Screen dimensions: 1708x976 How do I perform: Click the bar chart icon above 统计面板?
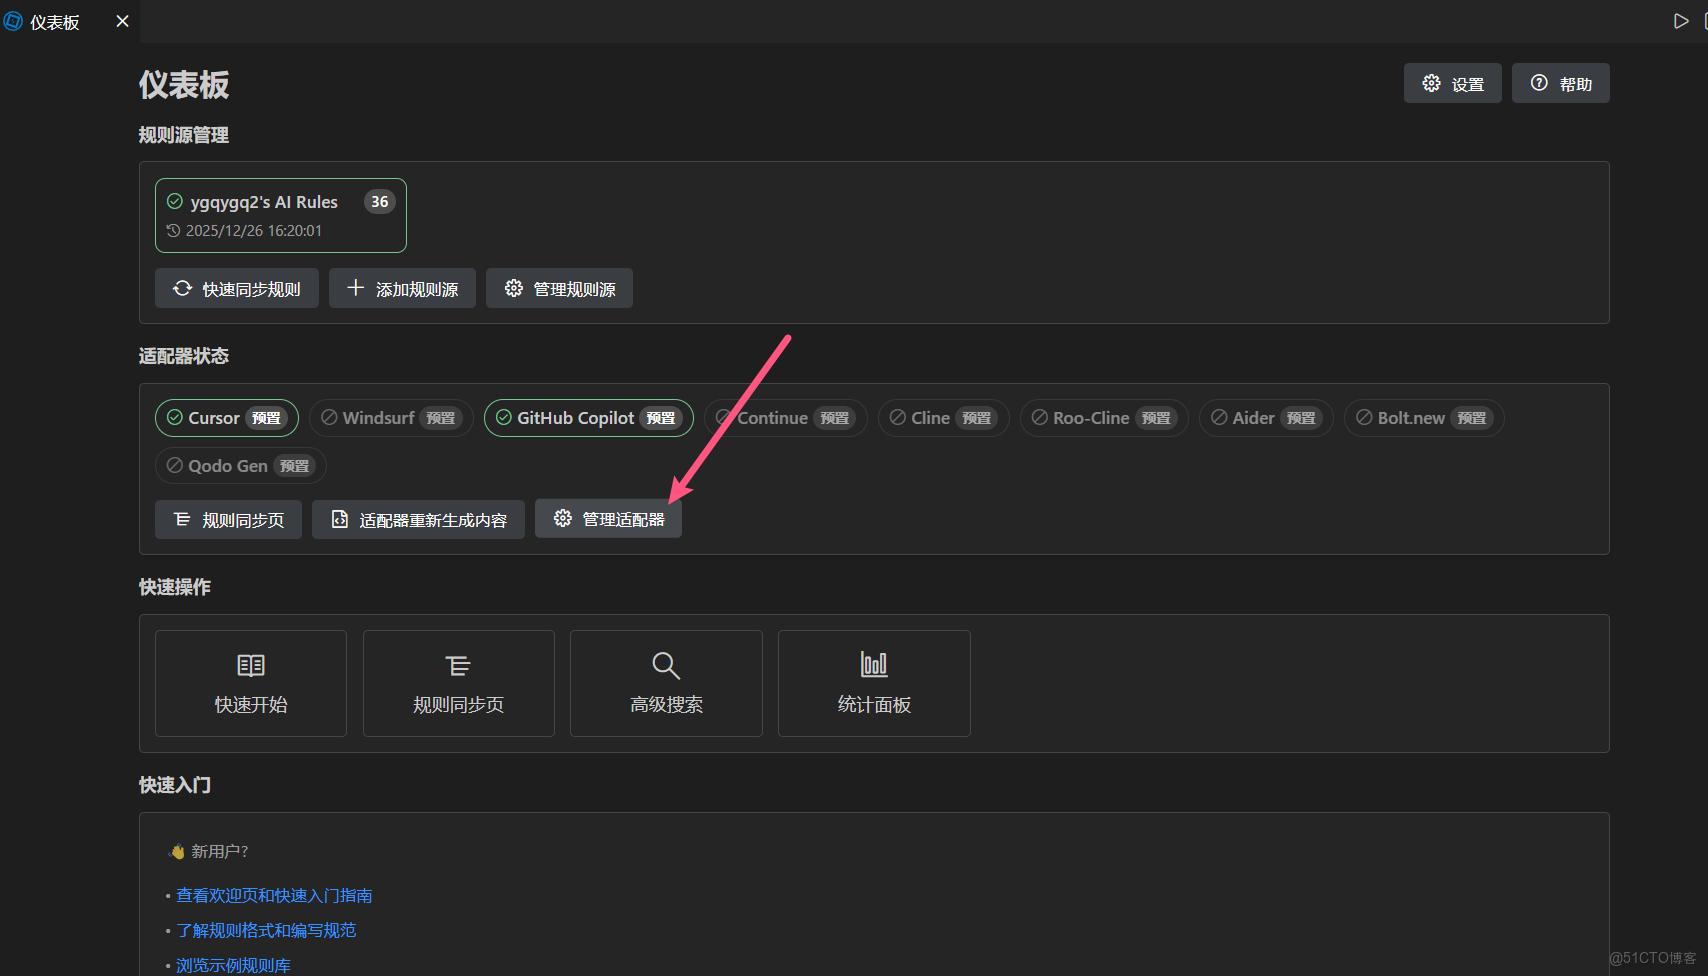pos(874,664)
